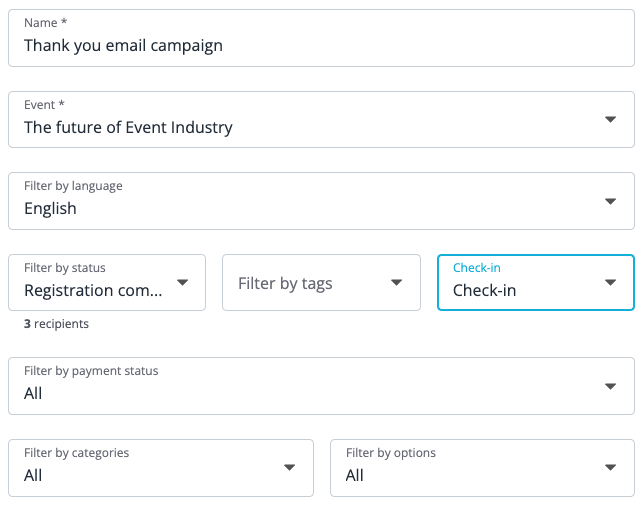Open the Event dropdown arrow
The width and height of the screenshot is (643, 505).
point(610,119)
